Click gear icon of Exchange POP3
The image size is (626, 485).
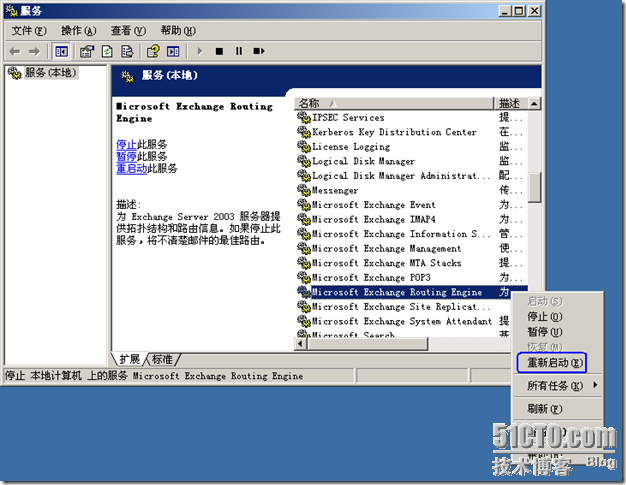coord(304,277)
